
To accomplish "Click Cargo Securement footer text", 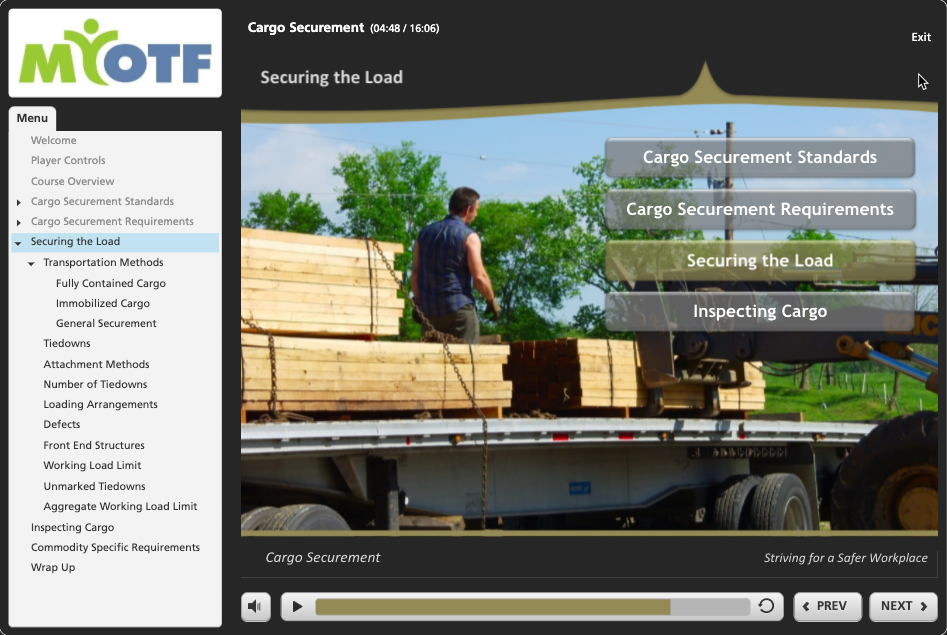I will [x=323, y=558].
